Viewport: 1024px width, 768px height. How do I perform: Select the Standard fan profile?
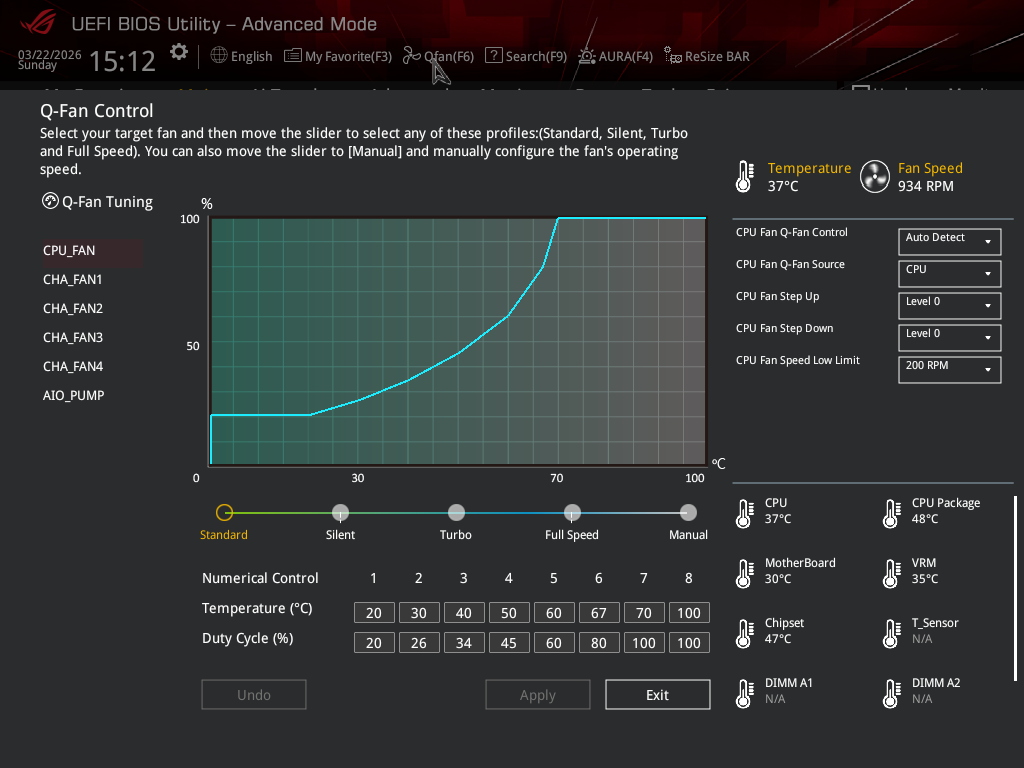pos(224,513)
